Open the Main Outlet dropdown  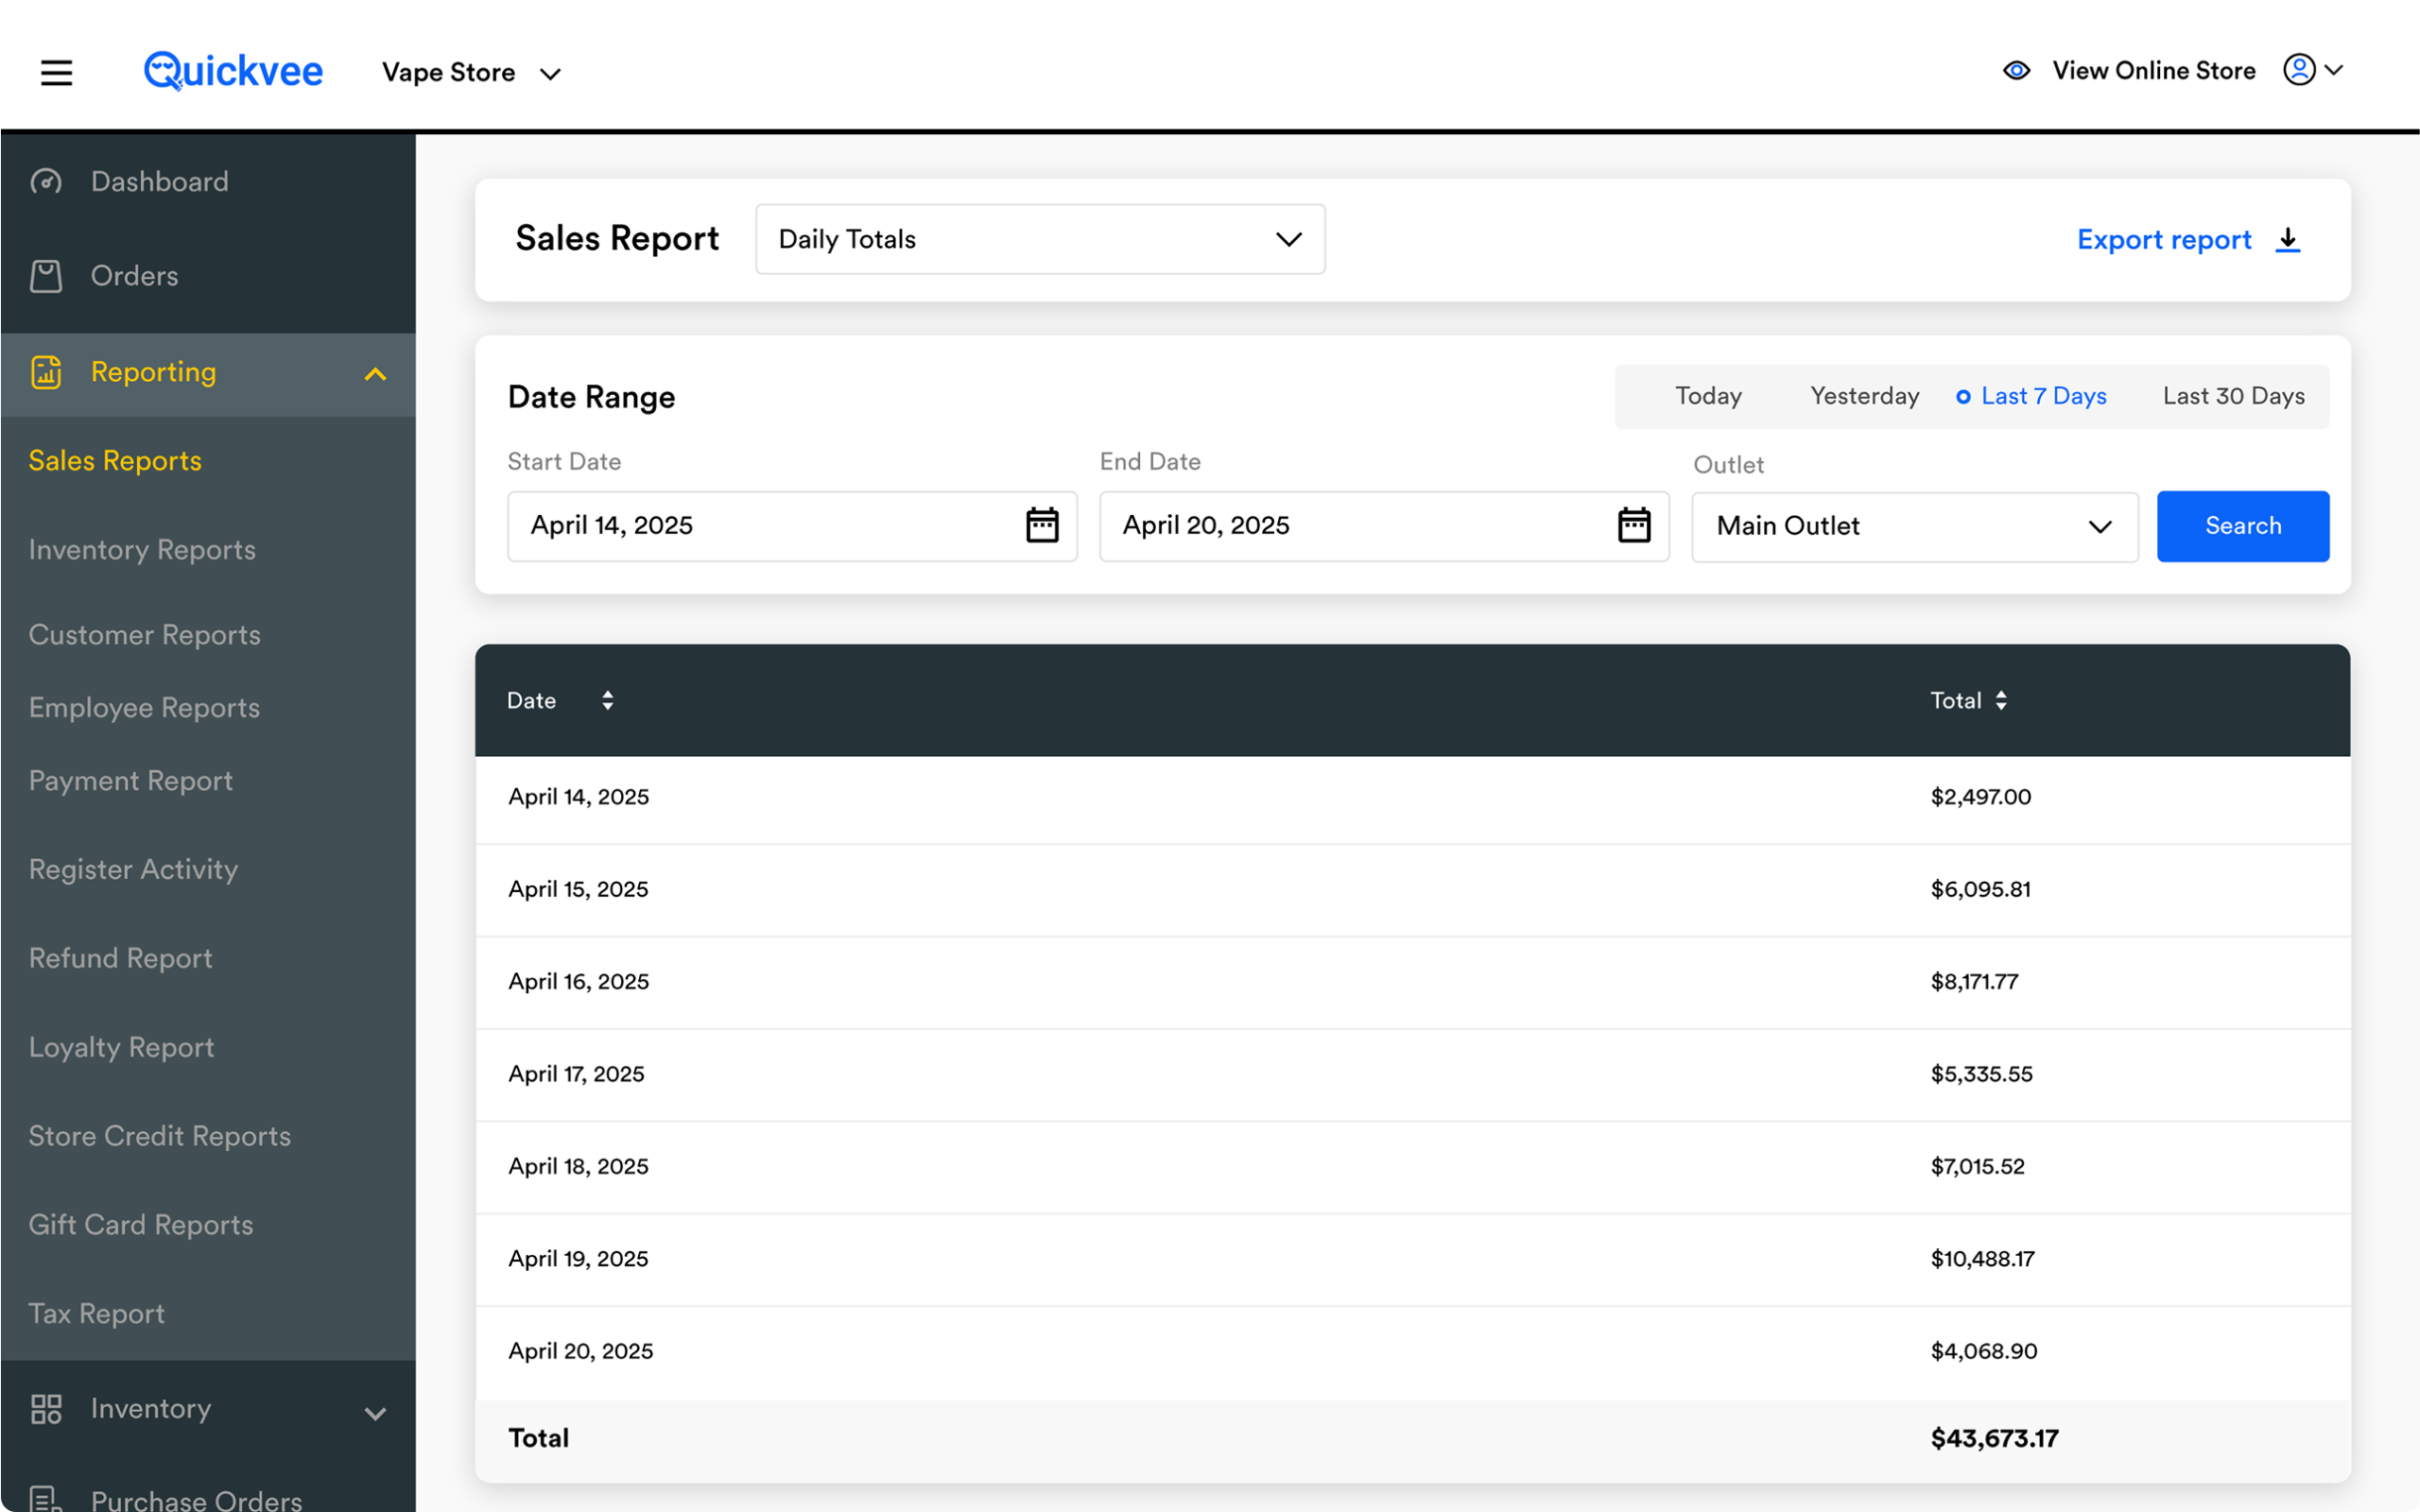(1914, 526)
